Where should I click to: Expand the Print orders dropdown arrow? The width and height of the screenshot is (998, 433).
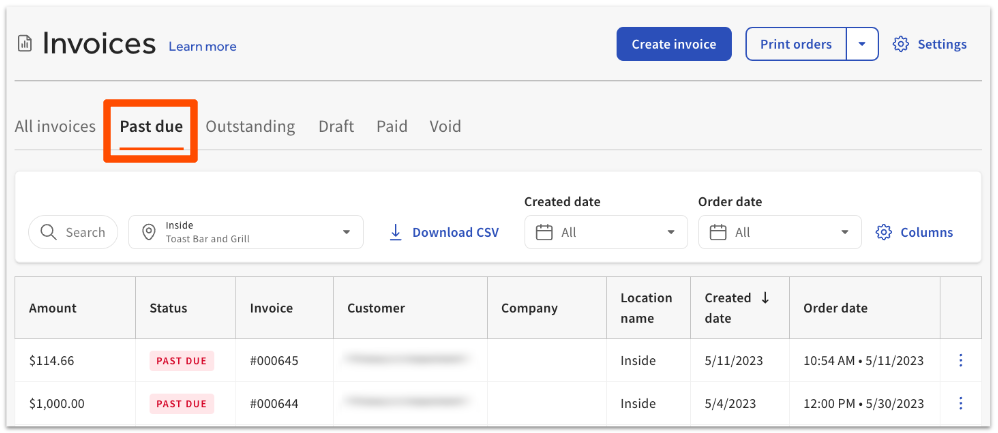tap(862, 44)
